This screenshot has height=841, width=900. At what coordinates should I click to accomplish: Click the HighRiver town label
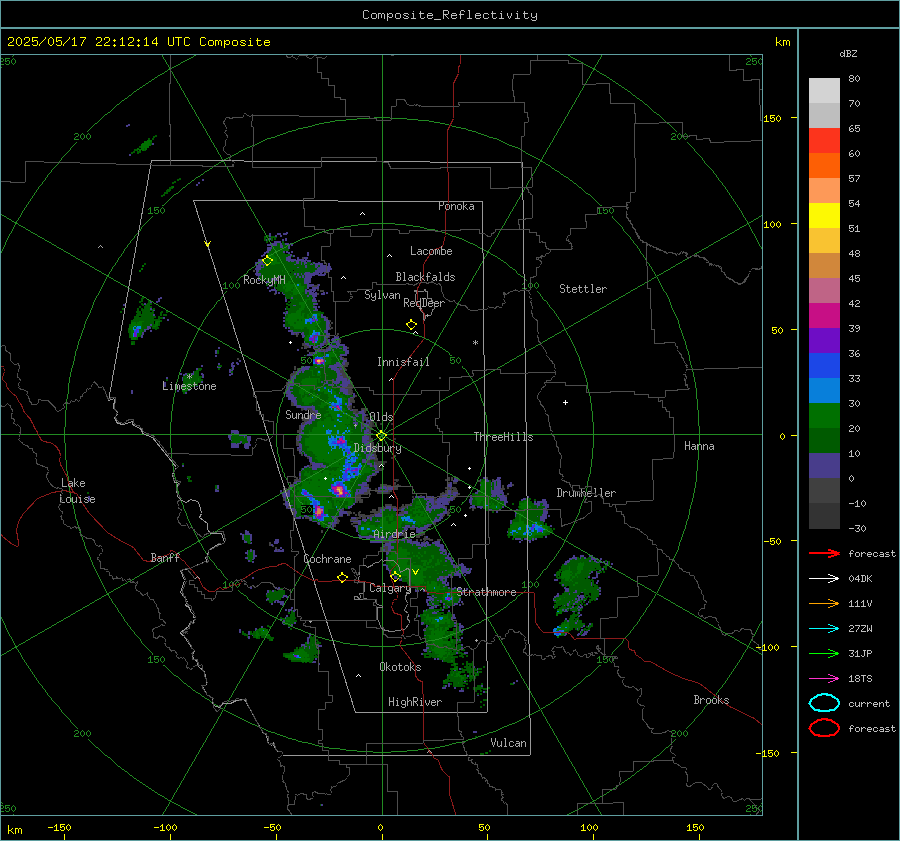point(415,702)
